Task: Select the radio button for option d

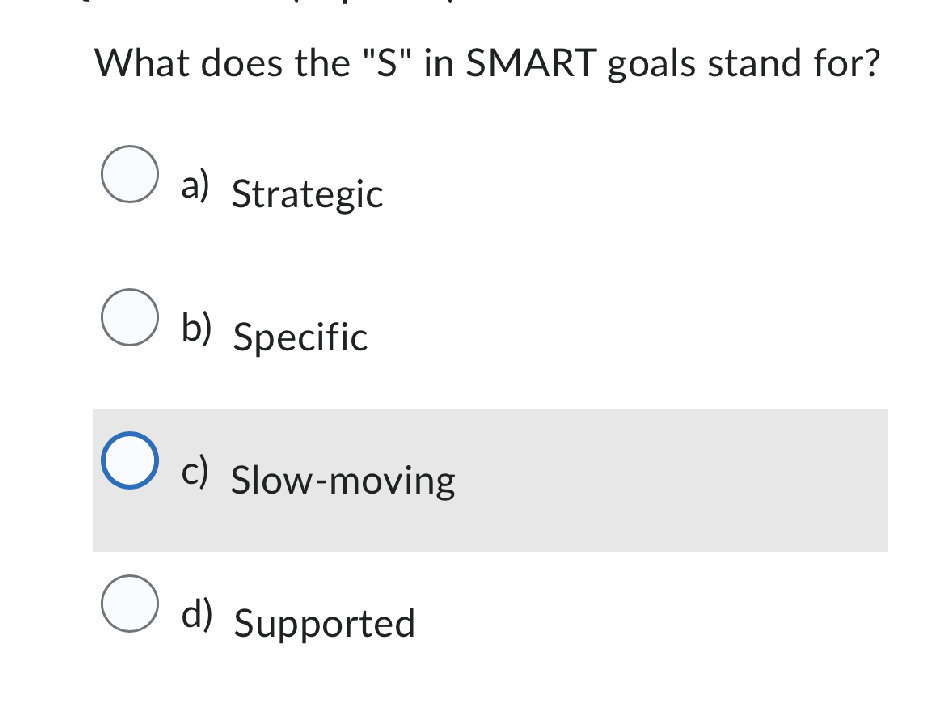Action: (128, 602)
